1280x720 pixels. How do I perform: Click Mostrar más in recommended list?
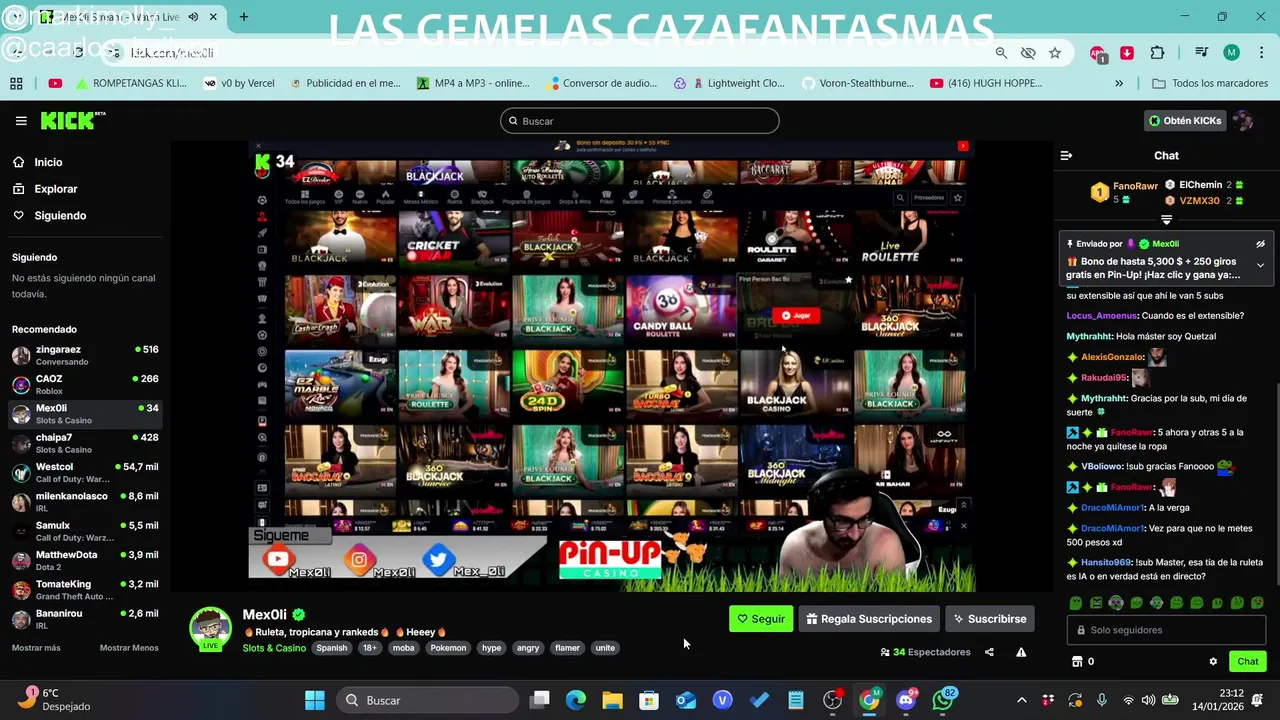pos(36,648)
